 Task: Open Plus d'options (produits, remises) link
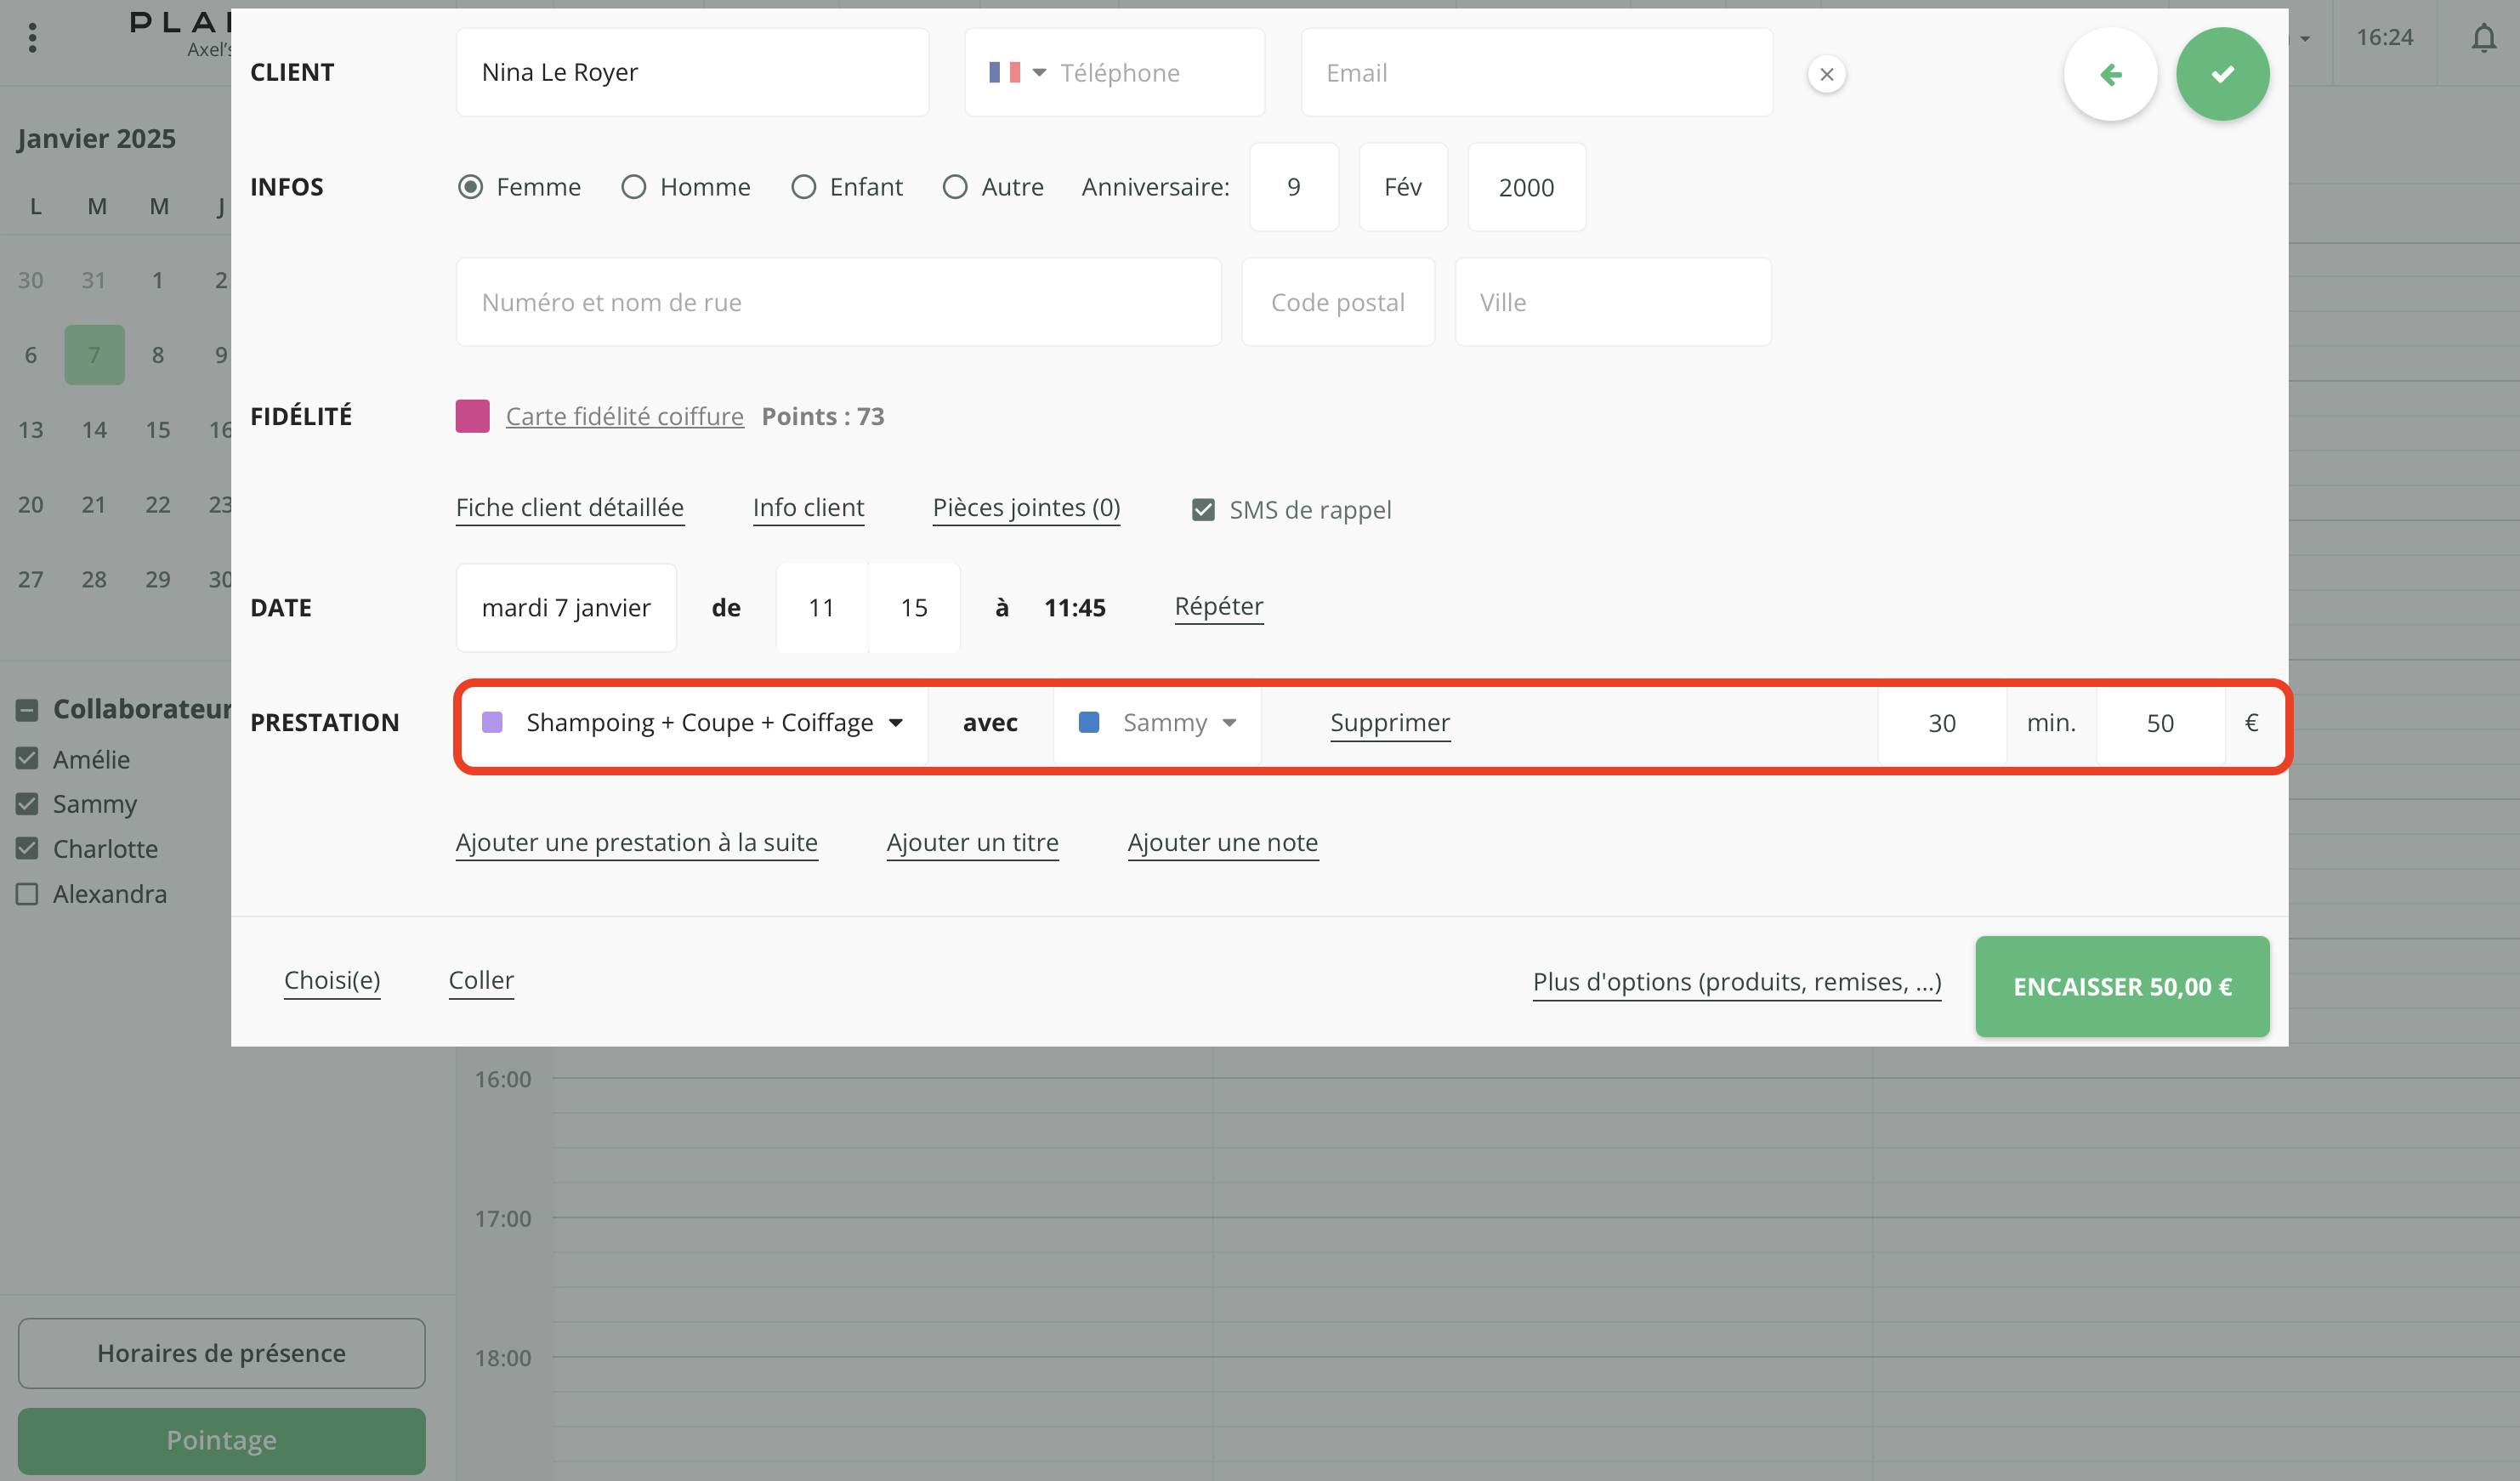coord(1736,982)
